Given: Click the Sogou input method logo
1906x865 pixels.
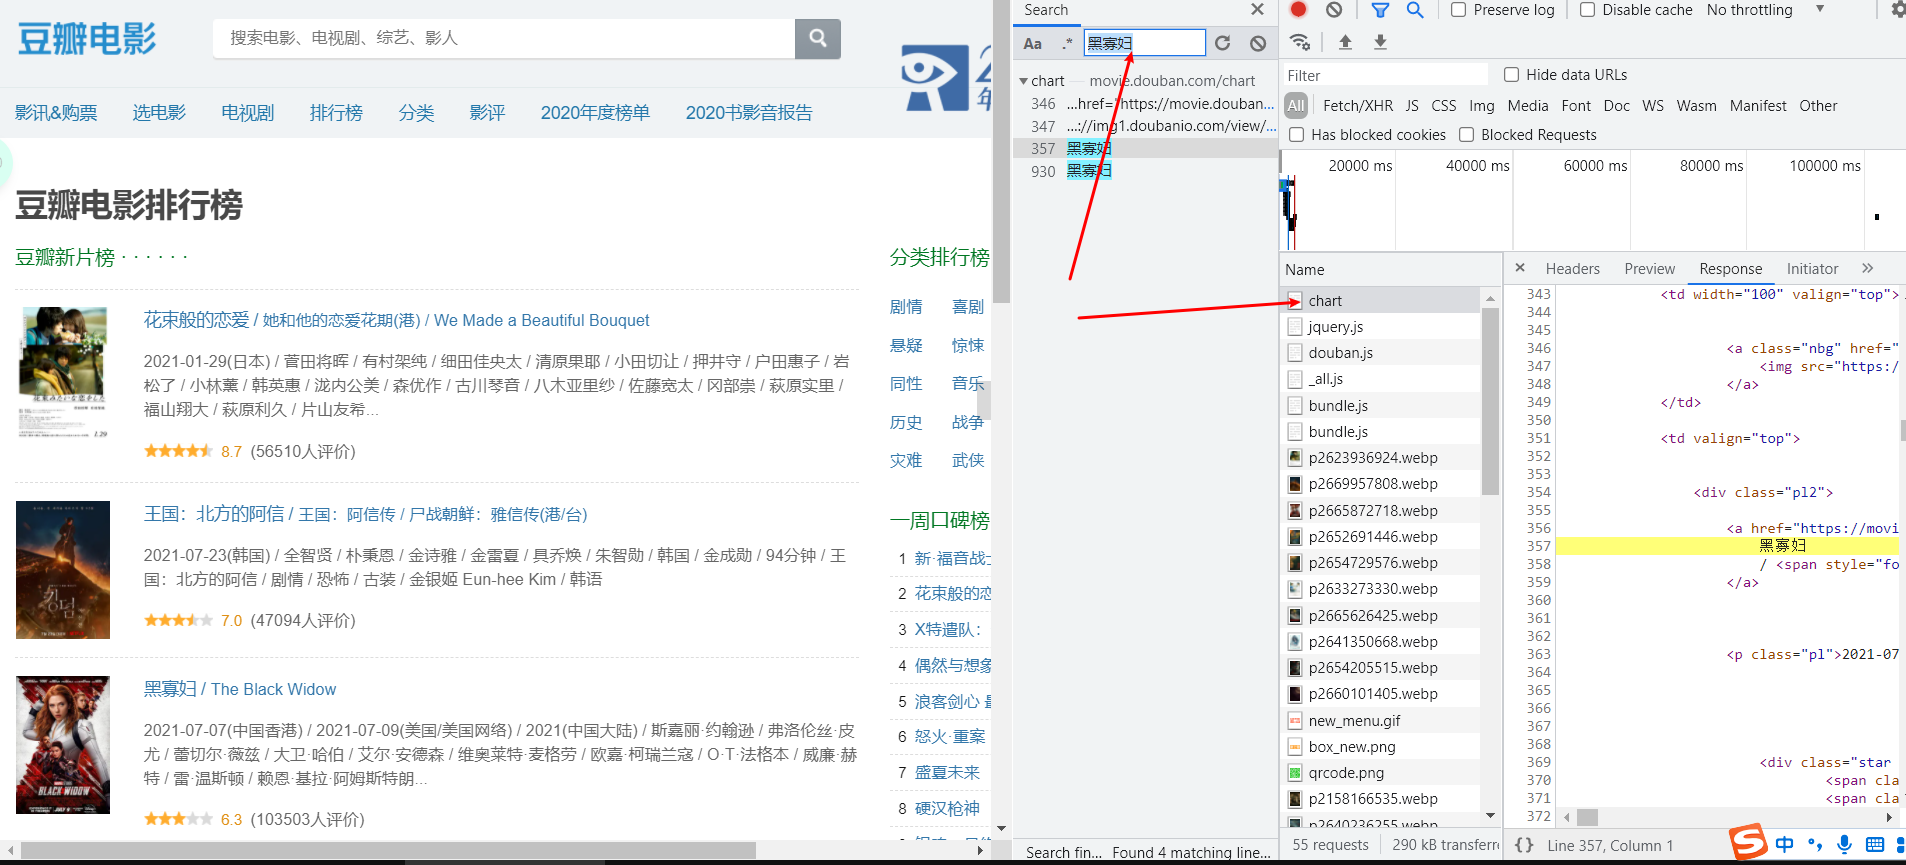Looking at the screenshot, I should 1748,842.
